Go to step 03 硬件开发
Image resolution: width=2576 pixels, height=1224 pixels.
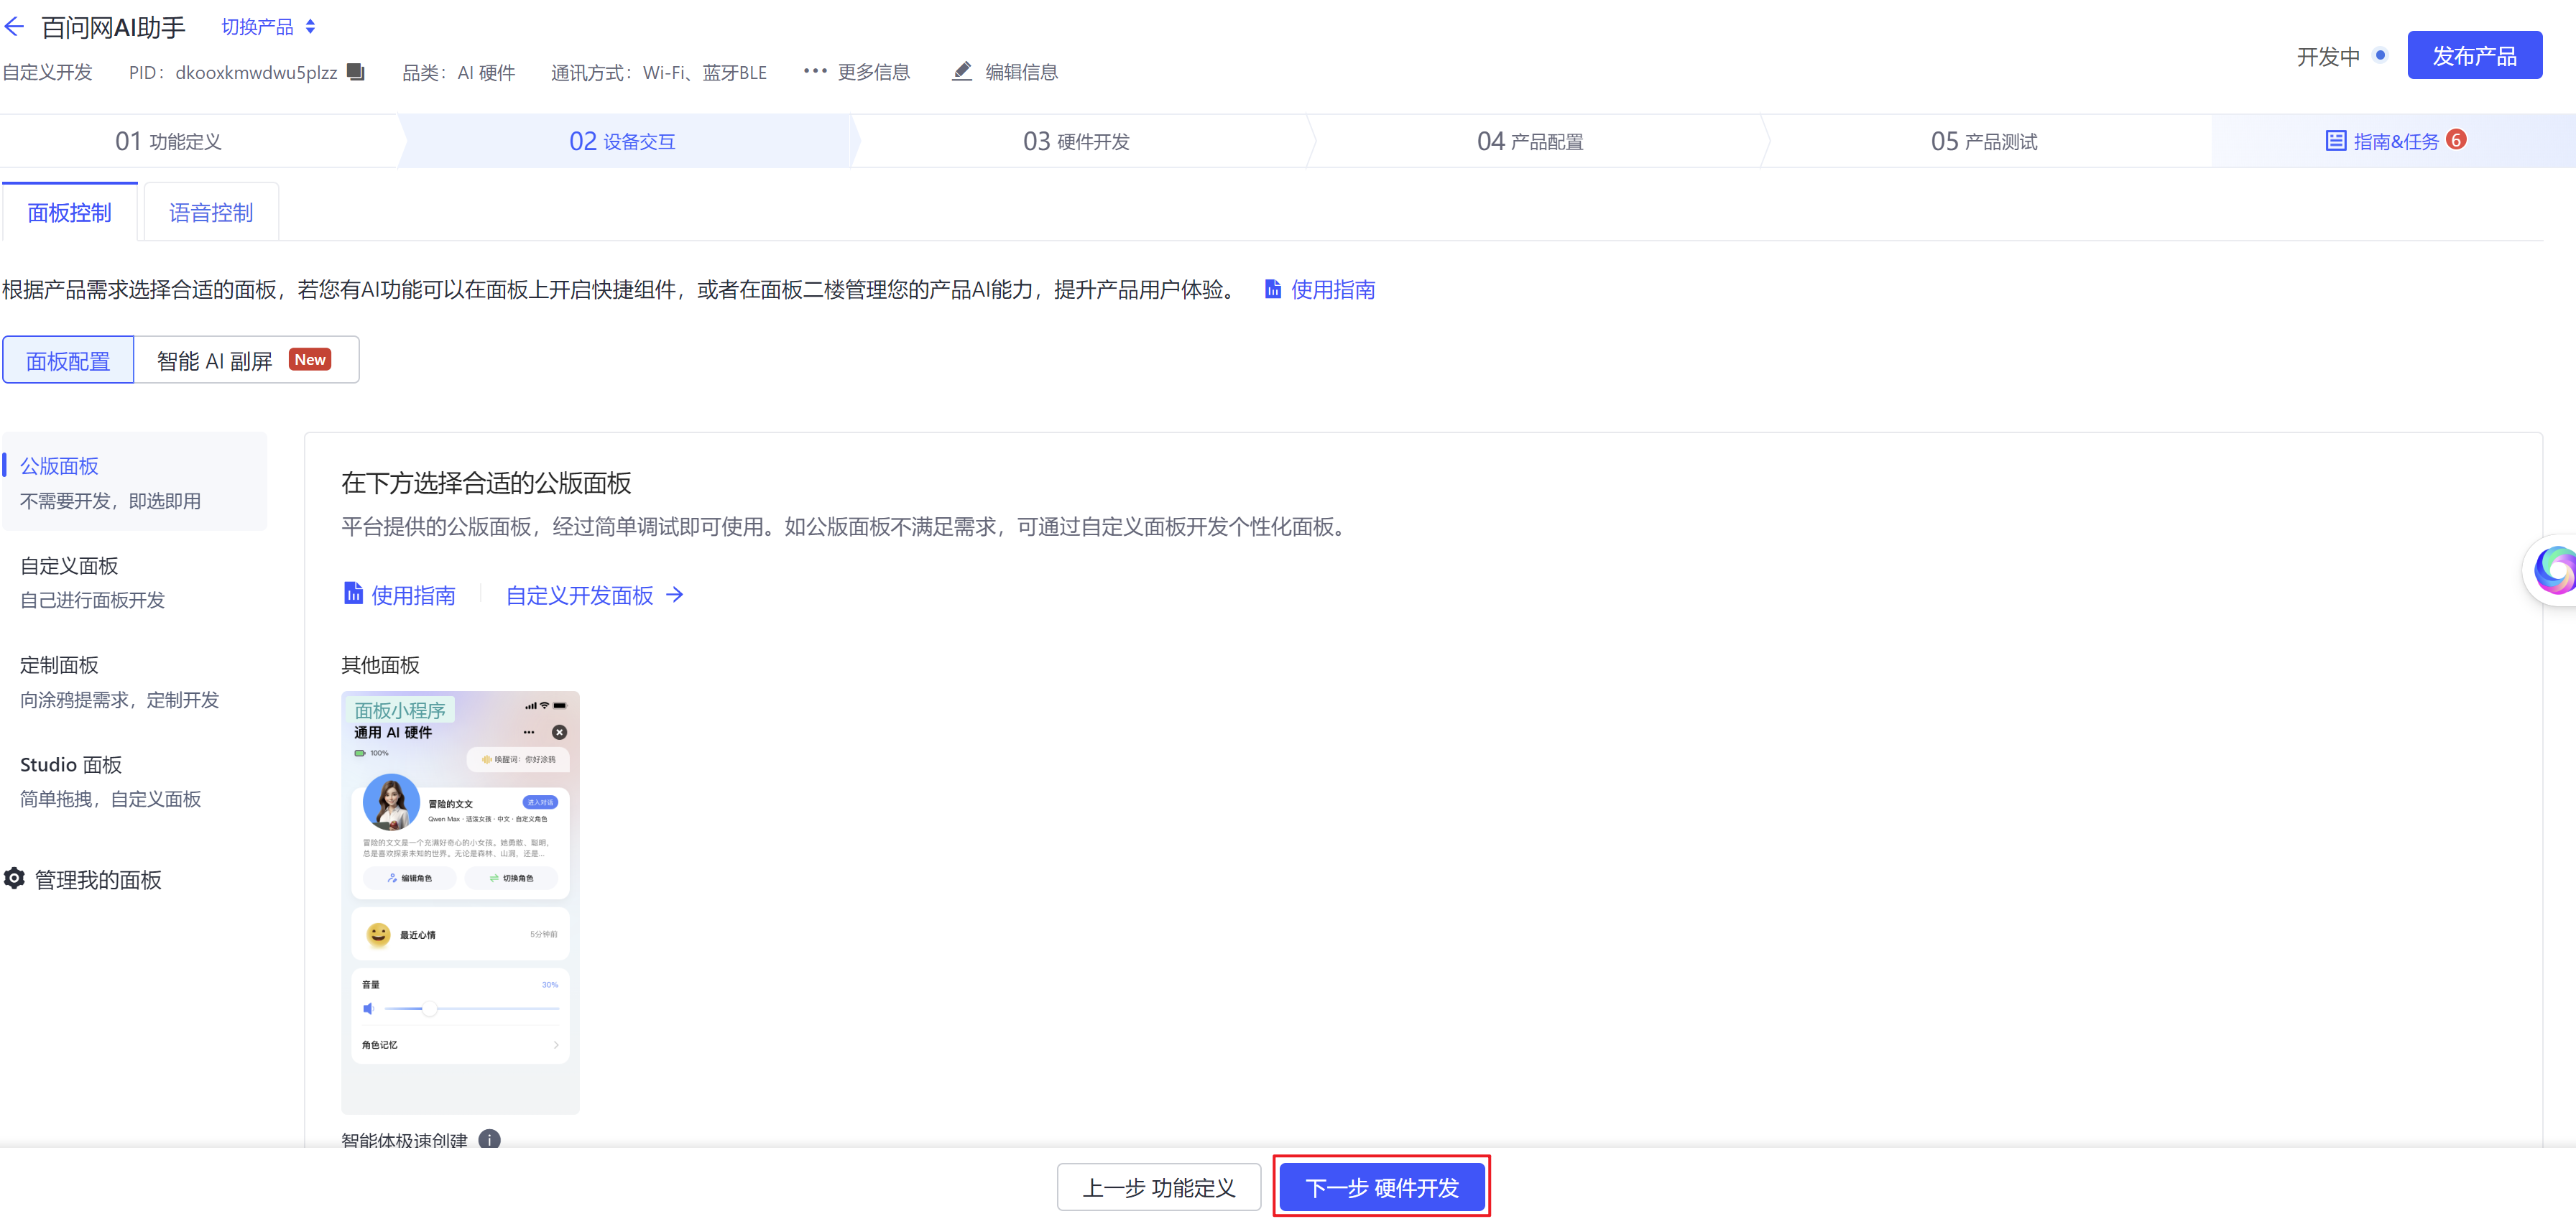[x=1076, y=142]
